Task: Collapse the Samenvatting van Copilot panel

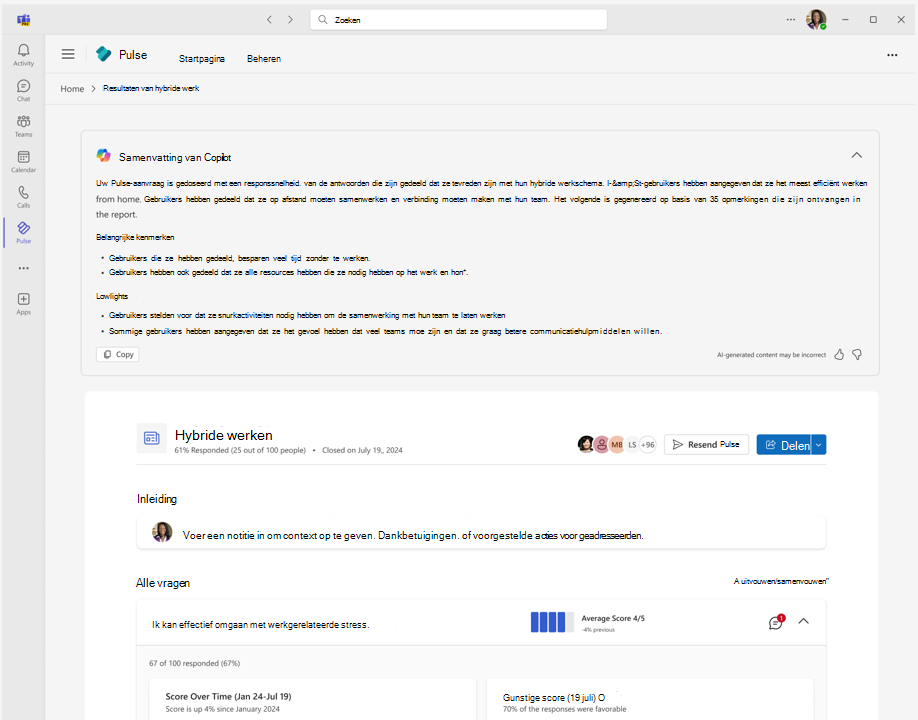Action: click(856, 155)
